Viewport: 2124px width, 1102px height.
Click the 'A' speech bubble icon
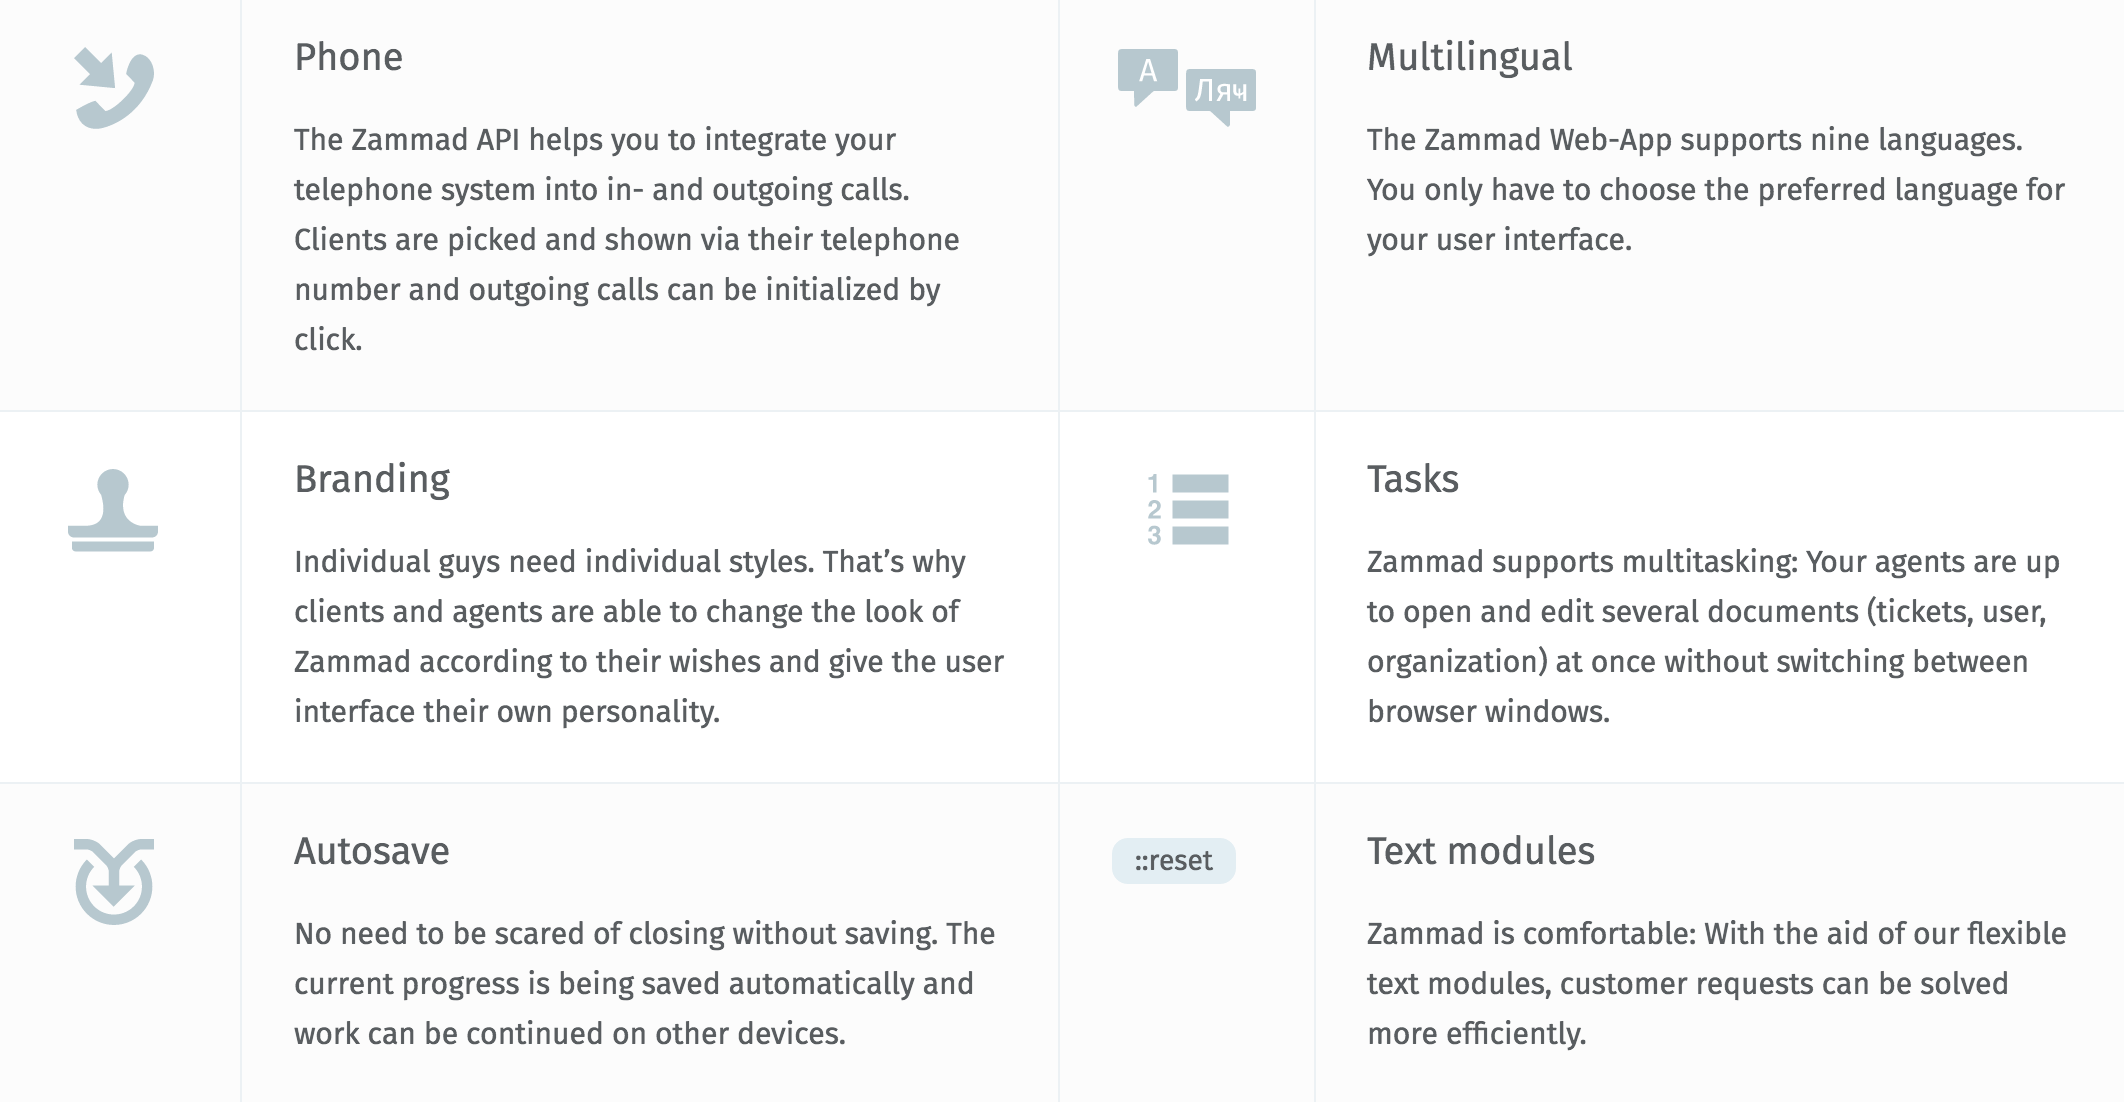click(x=1147, y=73)
